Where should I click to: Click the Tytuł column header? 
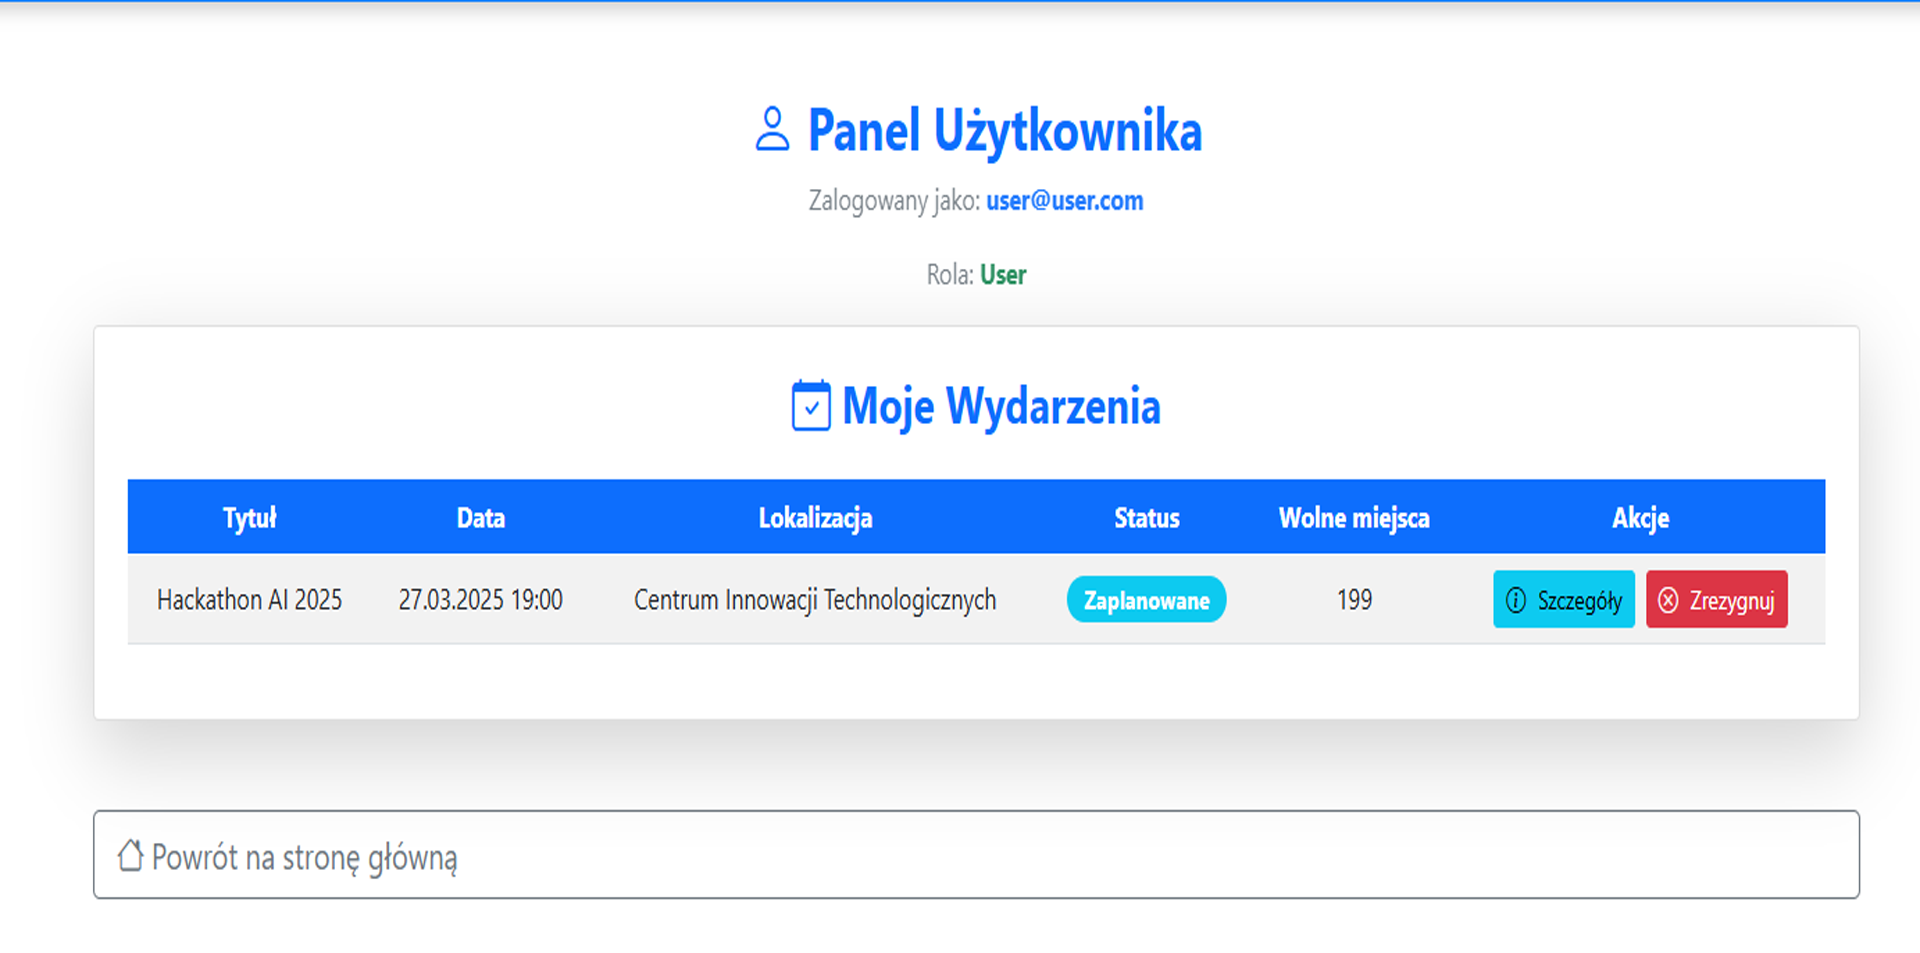(x=249, y=518)
